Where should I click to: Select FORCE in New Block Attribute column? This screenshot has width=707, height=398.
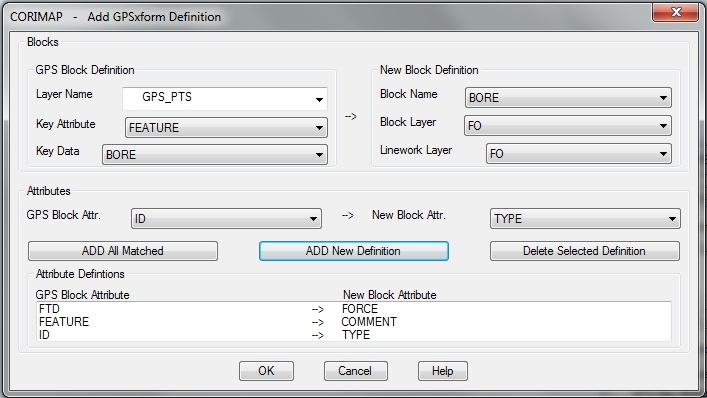click(359, 309)
